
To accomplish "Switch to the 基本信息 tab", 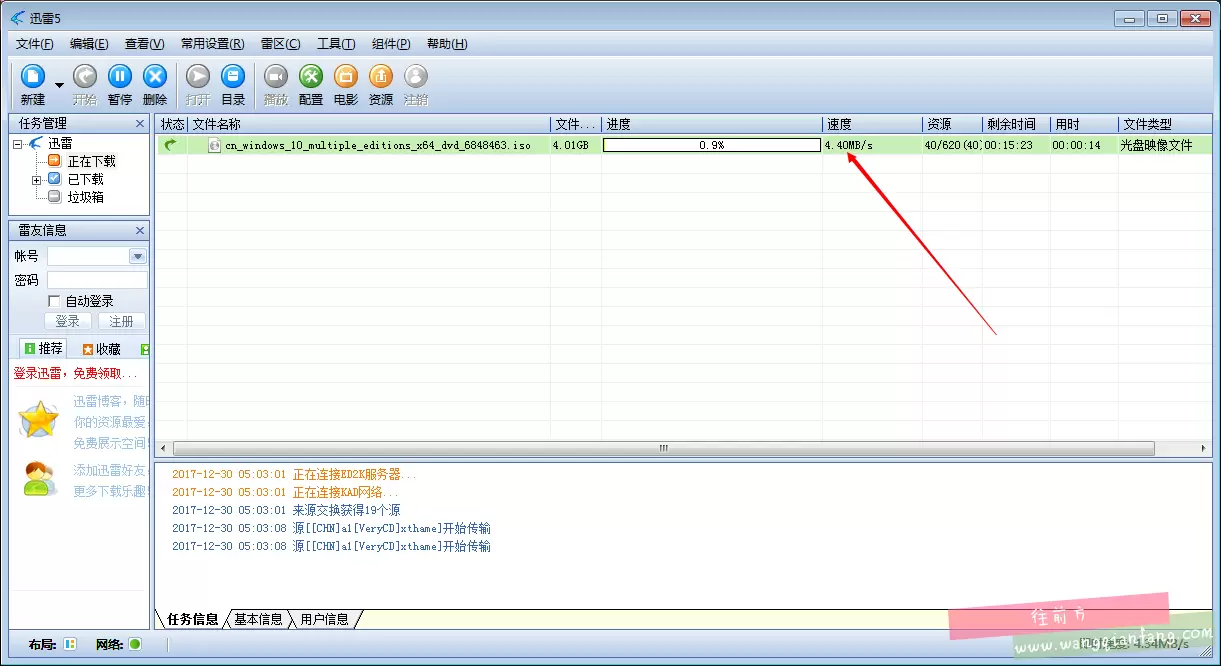I will point(258,619).
